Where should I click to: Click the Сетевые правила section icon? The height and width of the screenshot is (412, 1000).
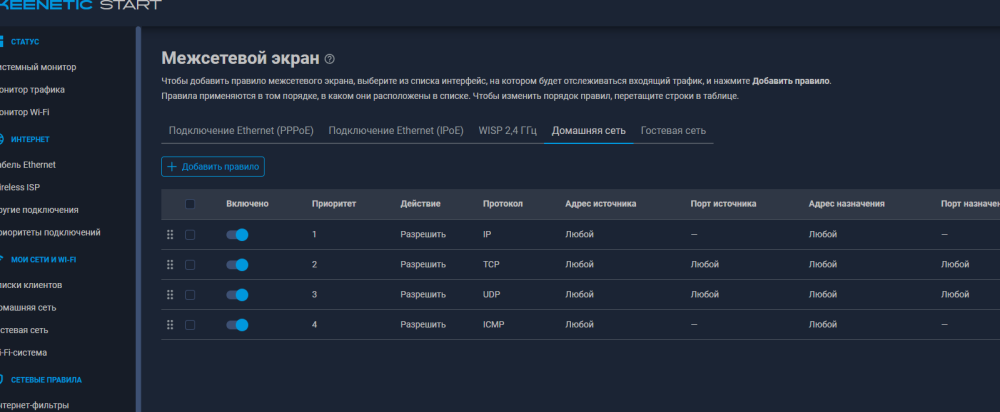pyautogui.click(x=1, y=379)
